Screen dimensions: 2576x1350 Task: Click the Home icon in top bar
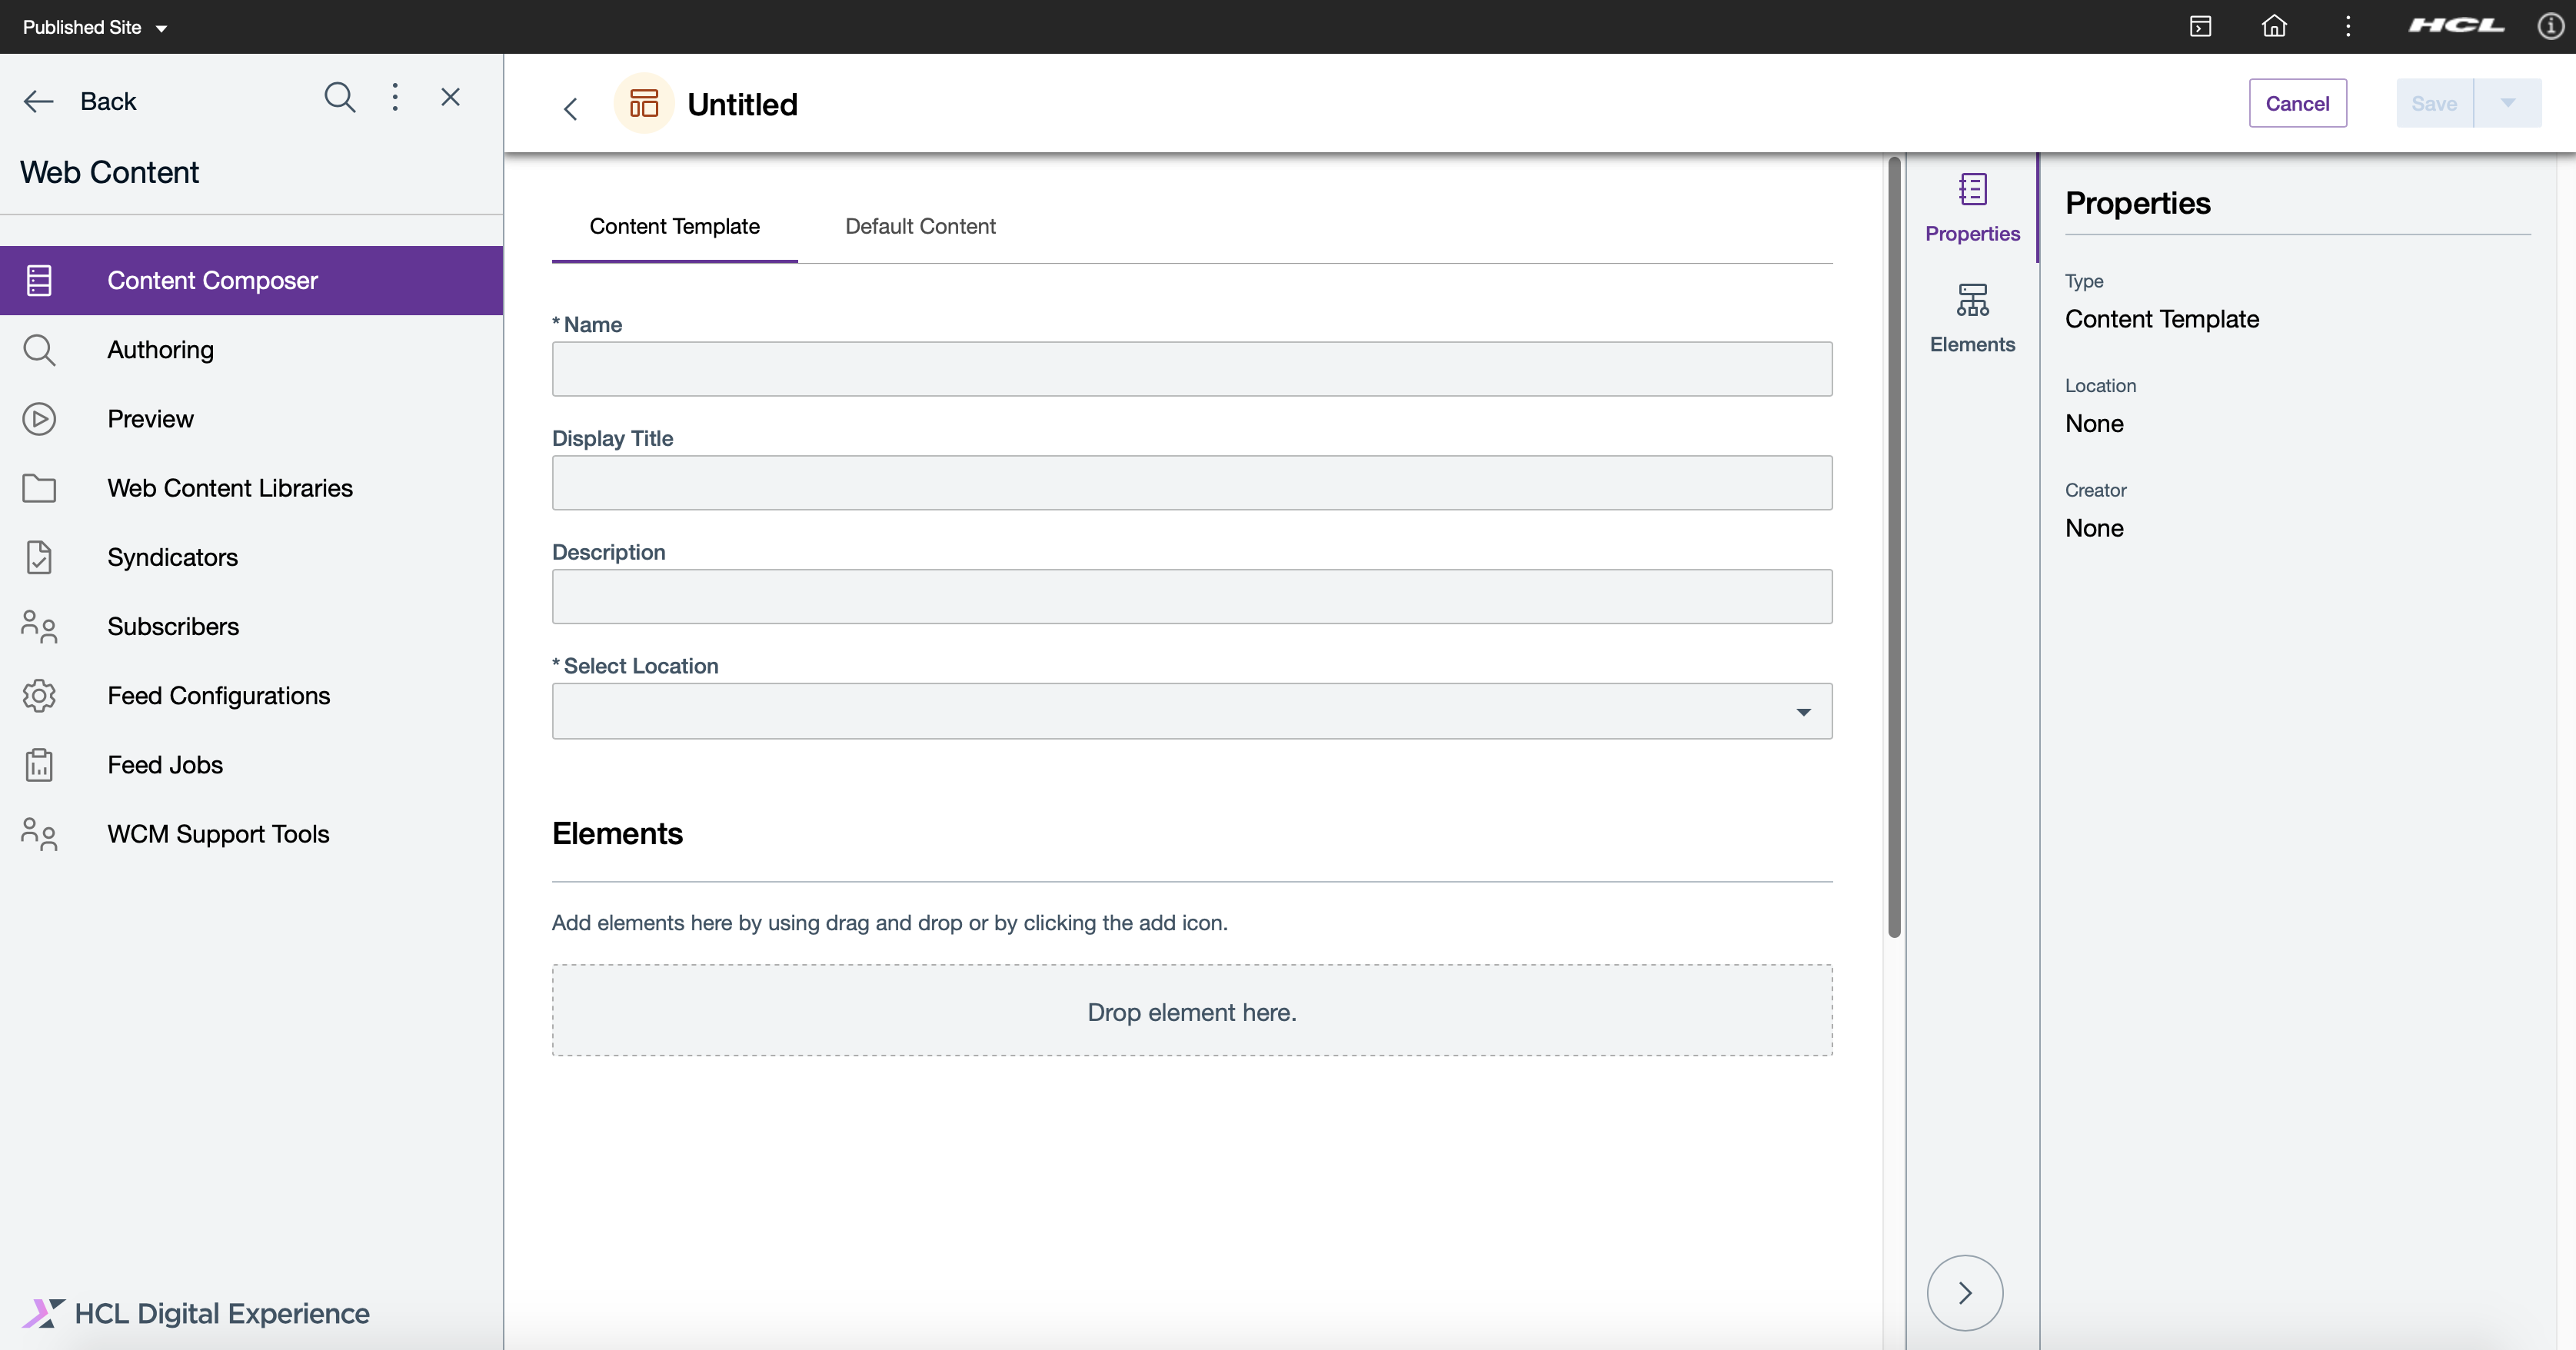2274,26
